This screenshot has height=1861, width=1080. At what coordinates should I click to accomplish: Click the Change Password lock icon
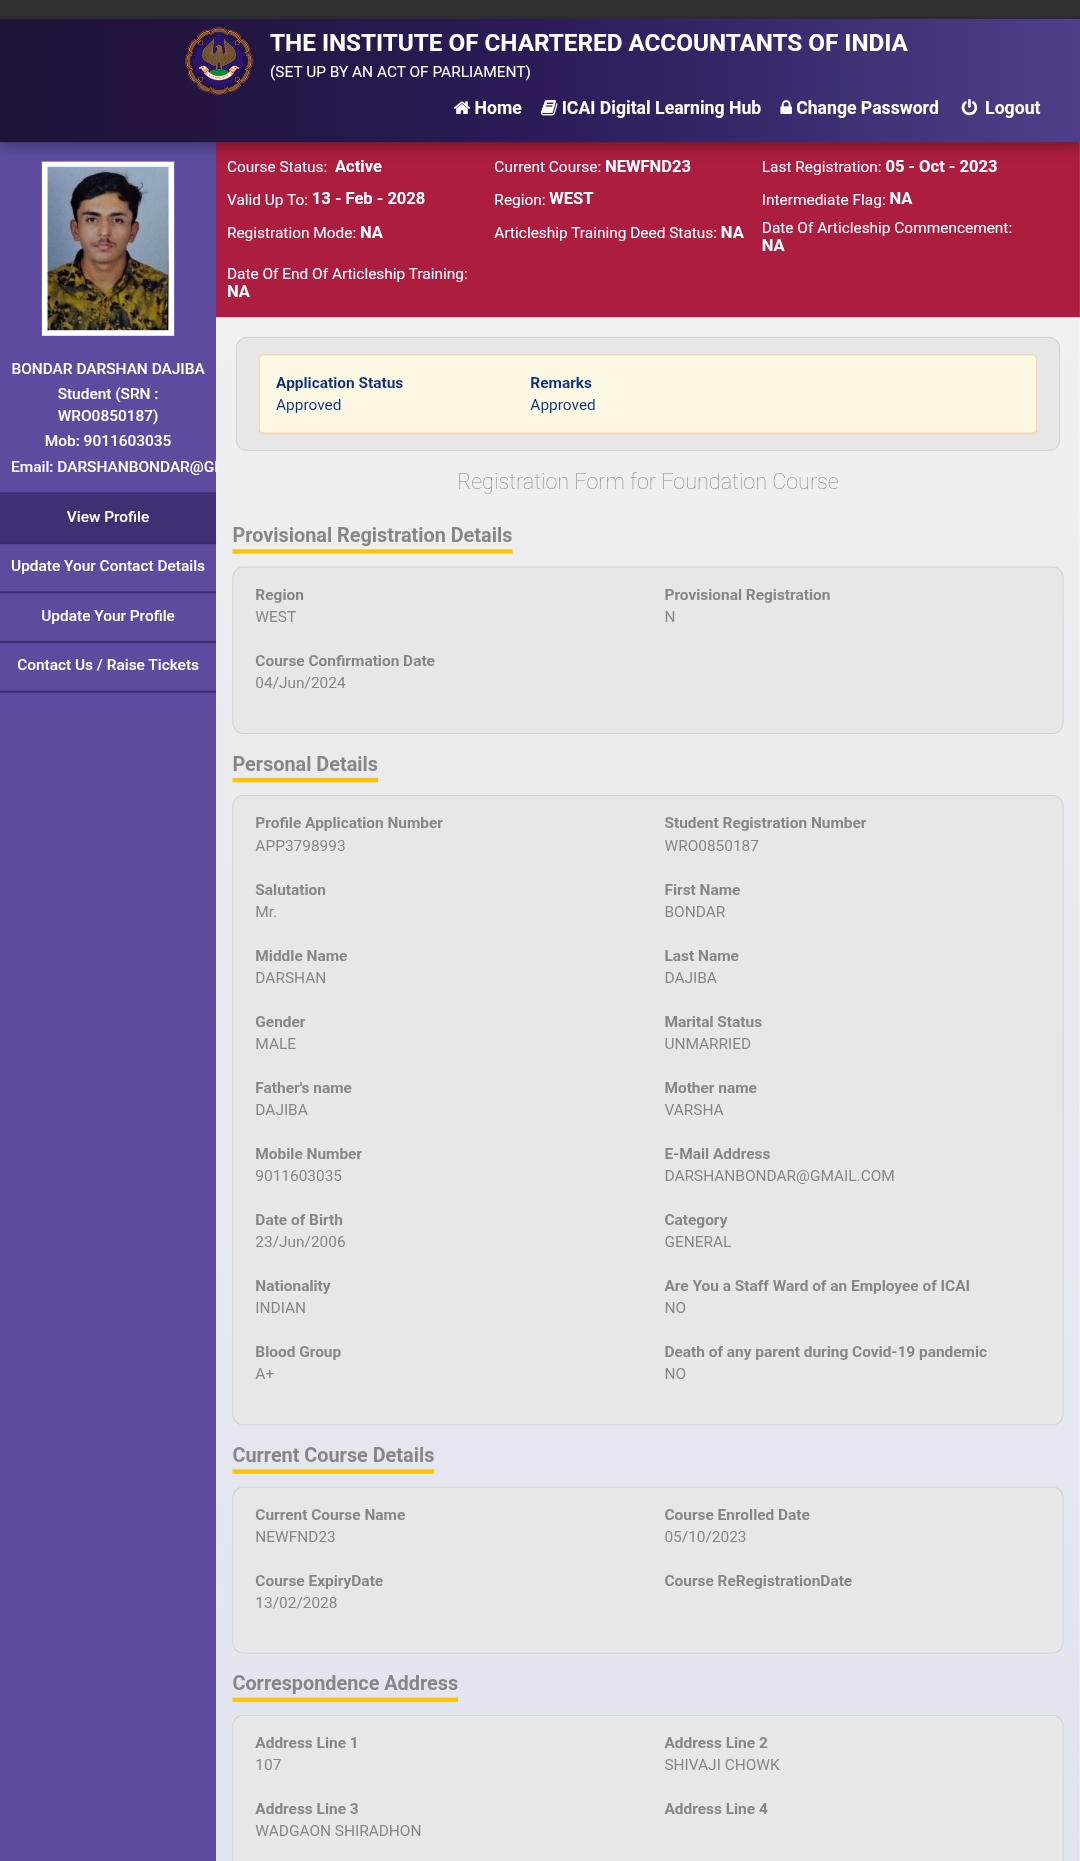(x=786, y=108)
